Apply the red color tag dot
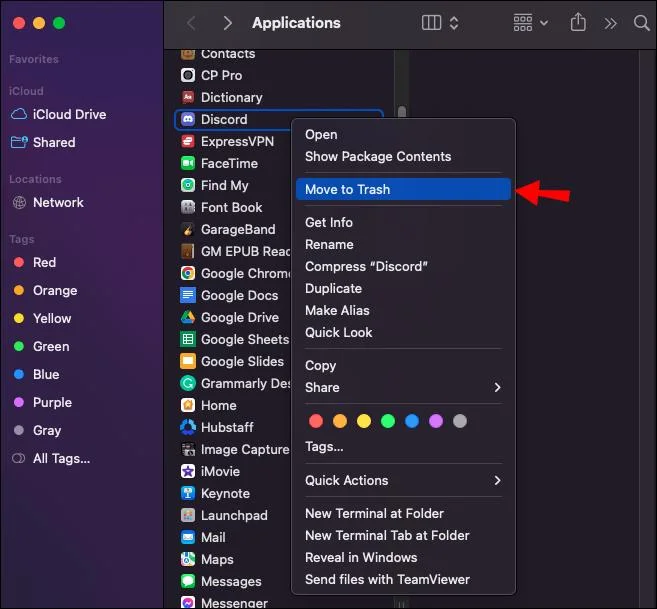The image size is (657, 609). 316,421
